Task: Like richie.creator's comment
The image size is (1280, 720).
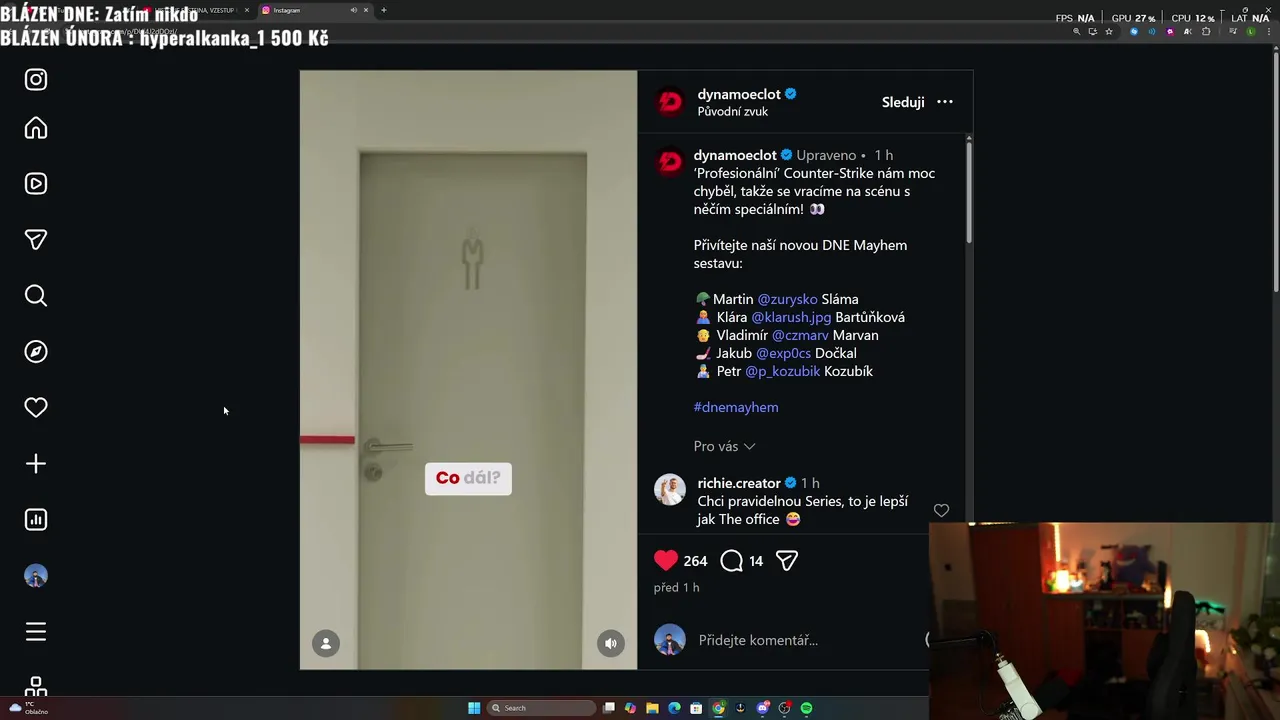Action: pos(941,511)
